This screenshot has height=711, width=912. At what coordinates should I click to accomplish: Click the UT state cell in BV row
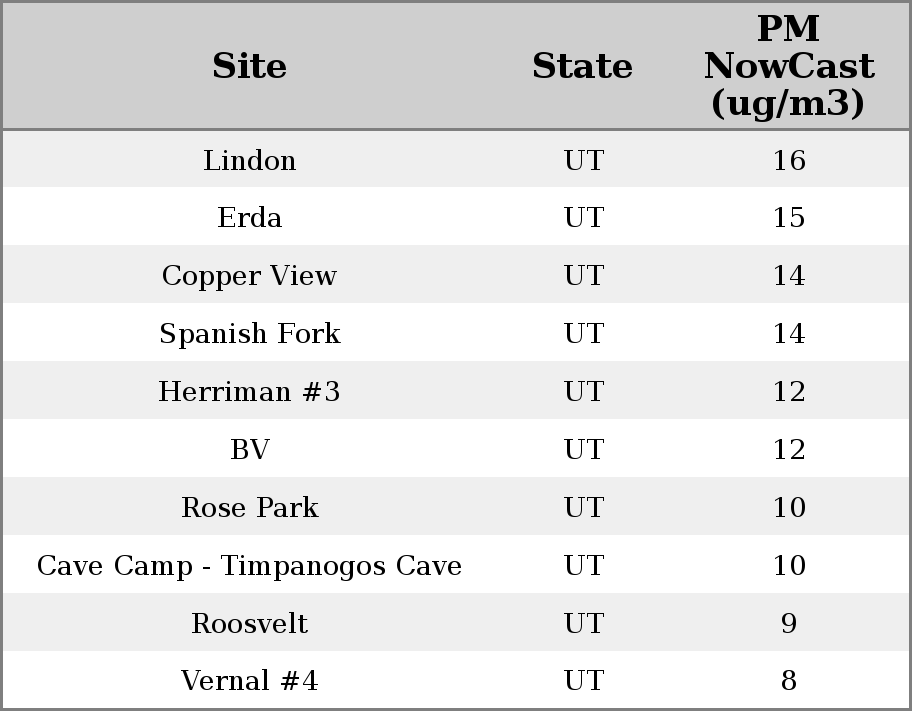click(583, 450)
